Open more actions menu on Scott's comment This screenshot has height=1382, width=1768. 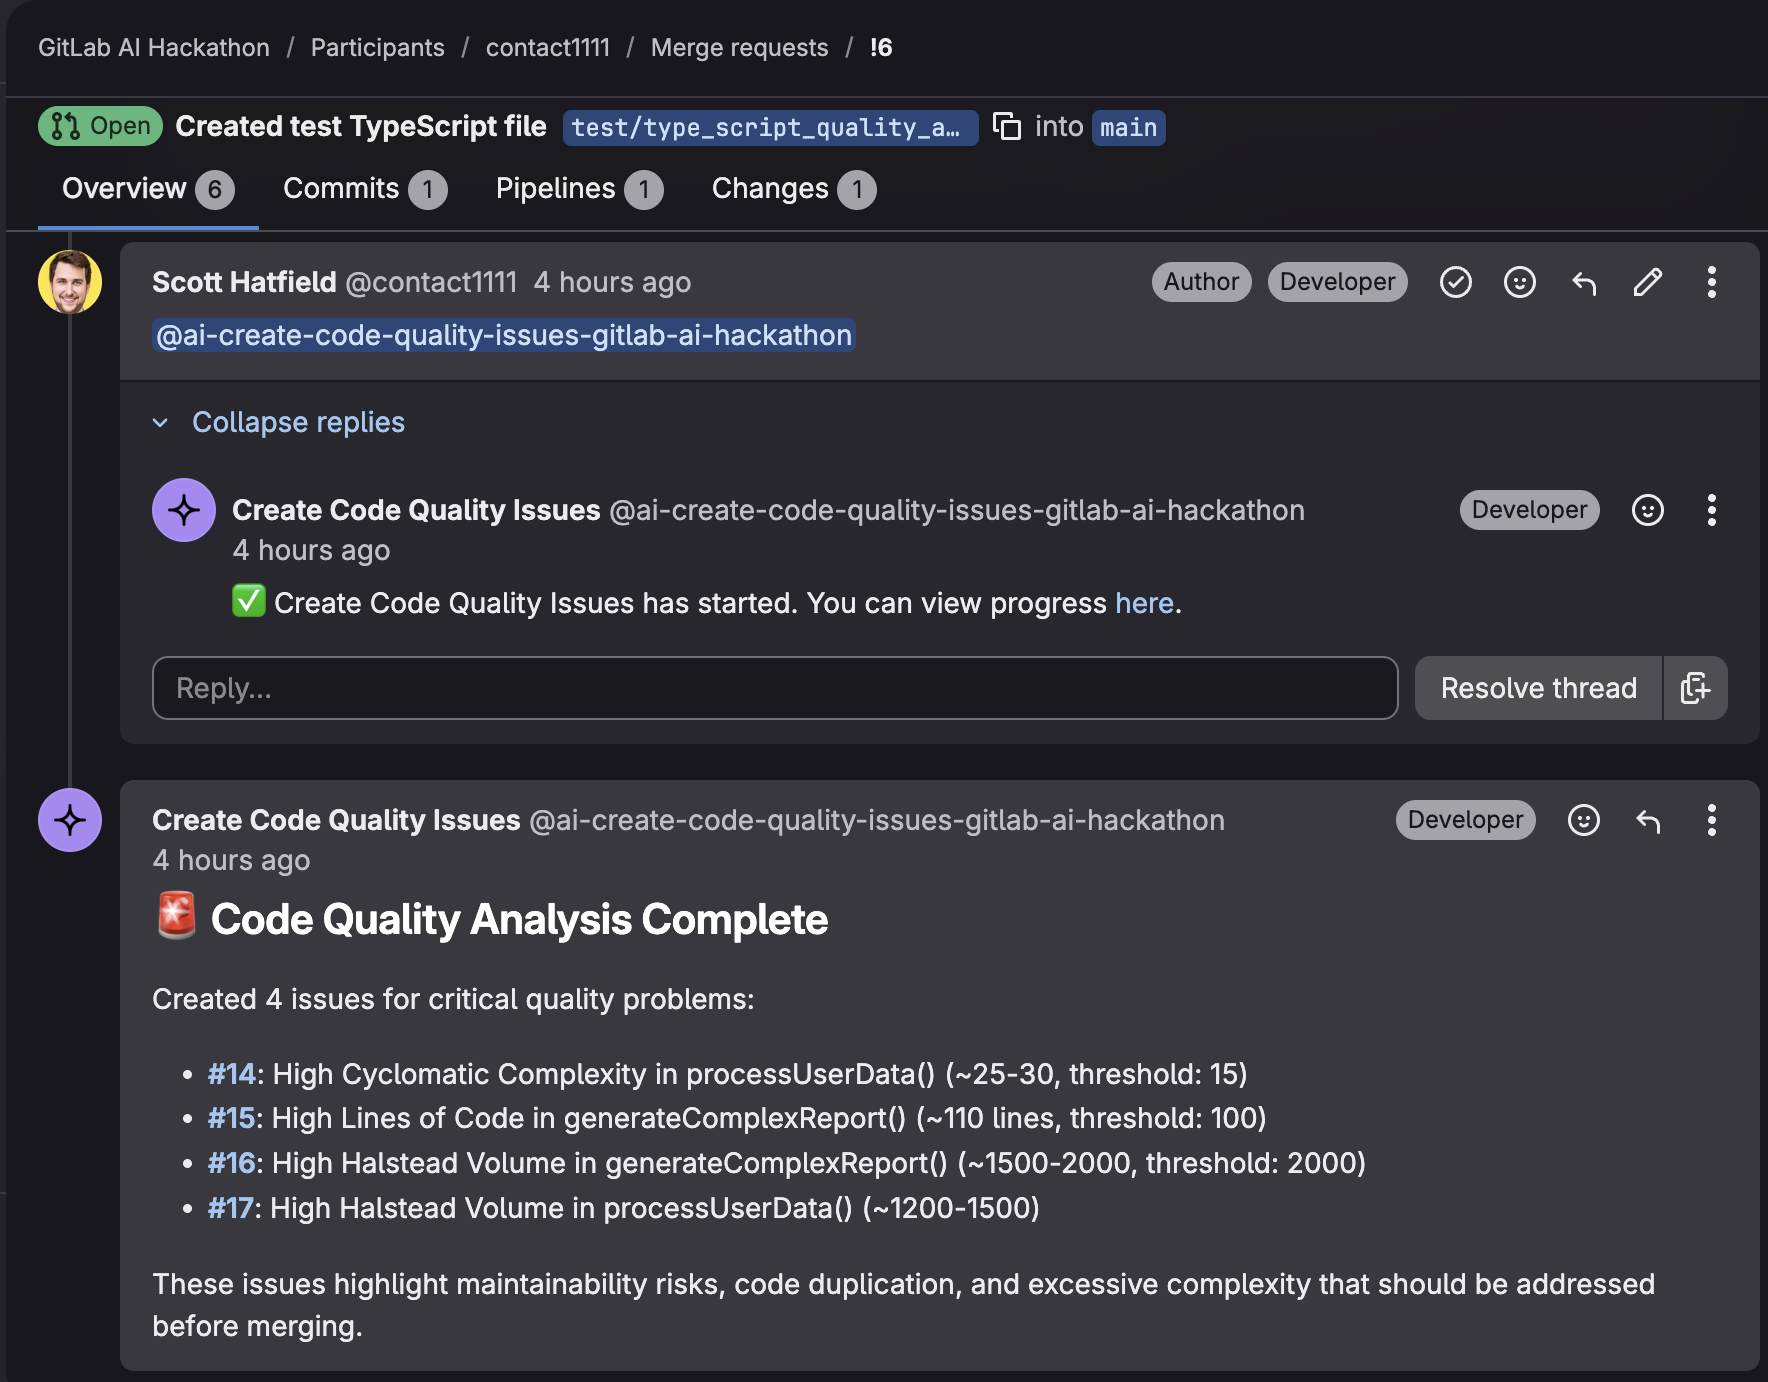[x=1711, y=283]
